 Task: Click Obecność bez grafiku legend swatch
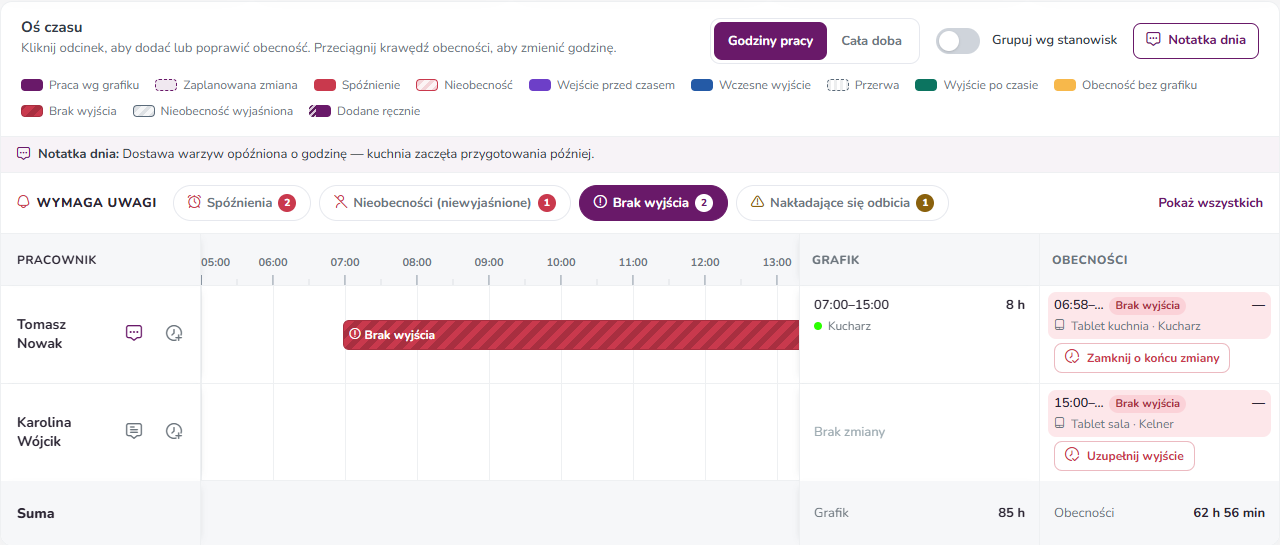(x=1064, y=86)
